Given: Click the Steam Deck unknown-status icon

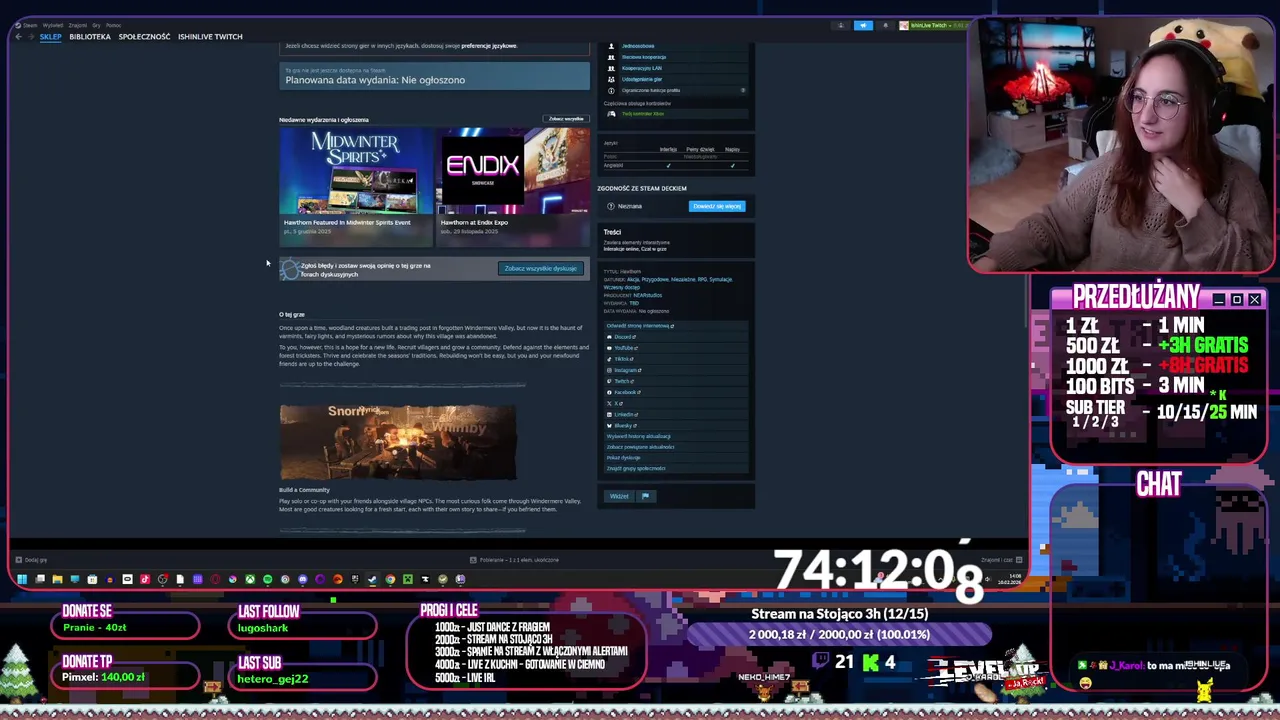Looking at the screenshot, I should pyautogui.click(x=610, y=206).
